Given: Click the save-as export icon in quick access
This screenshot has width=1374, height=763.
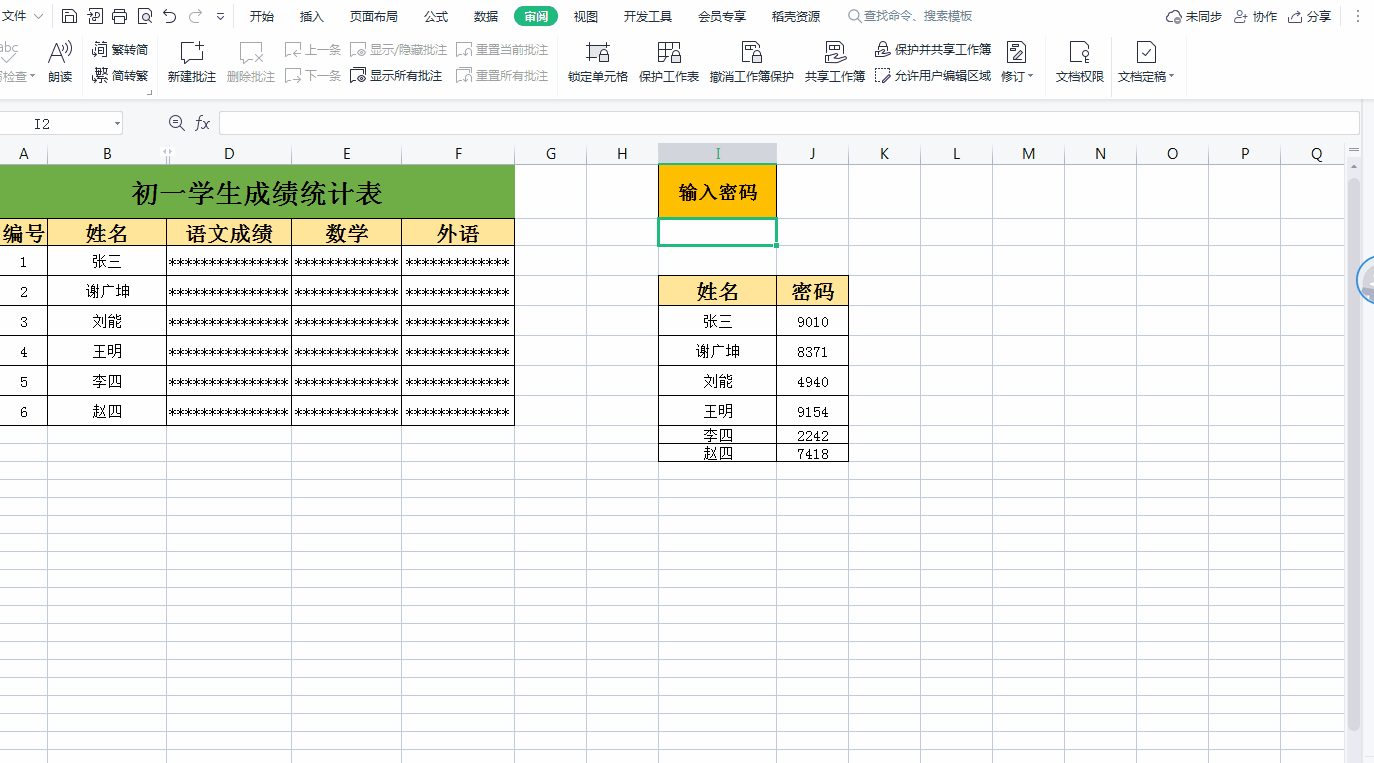Looking at the screenshot, I should pos(95,16).
